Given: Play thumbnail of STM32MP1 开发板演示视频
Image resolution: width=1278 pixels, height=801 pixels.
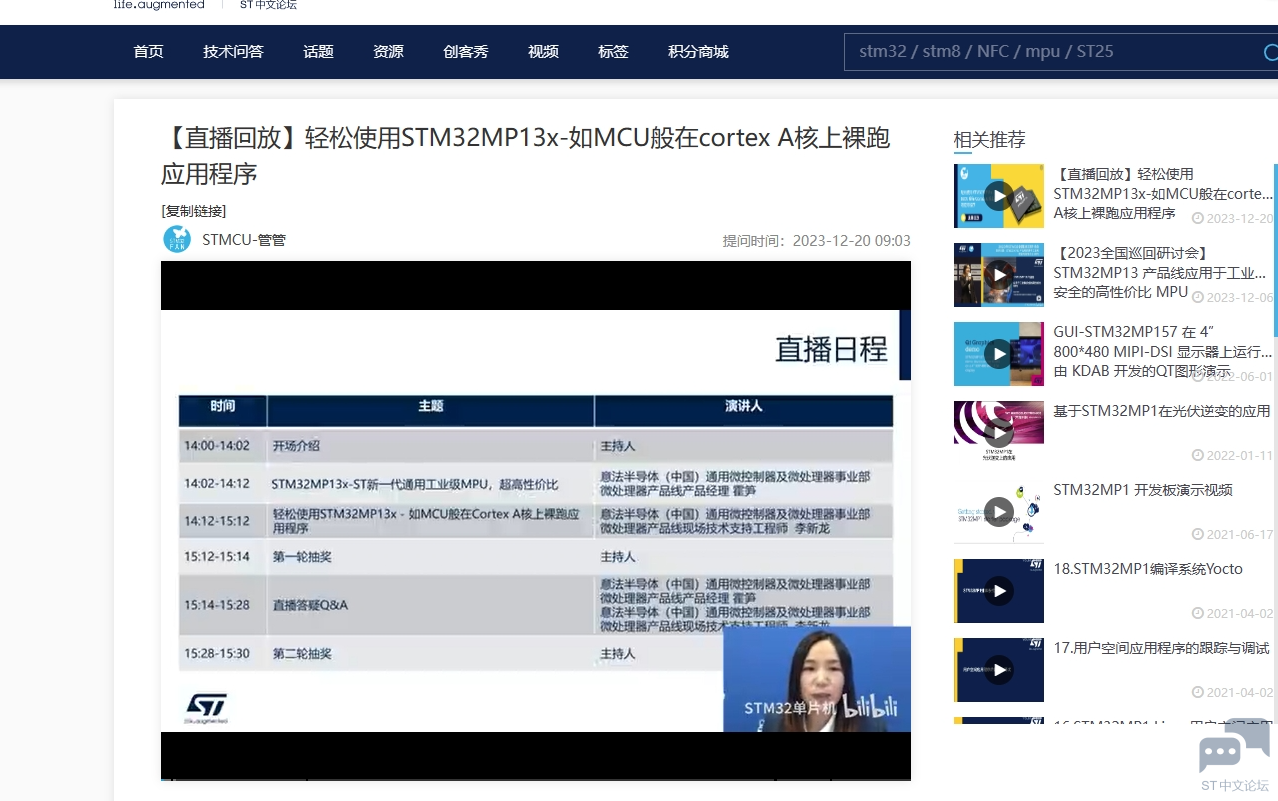Looking at the screenshot, I should (998, 512).
